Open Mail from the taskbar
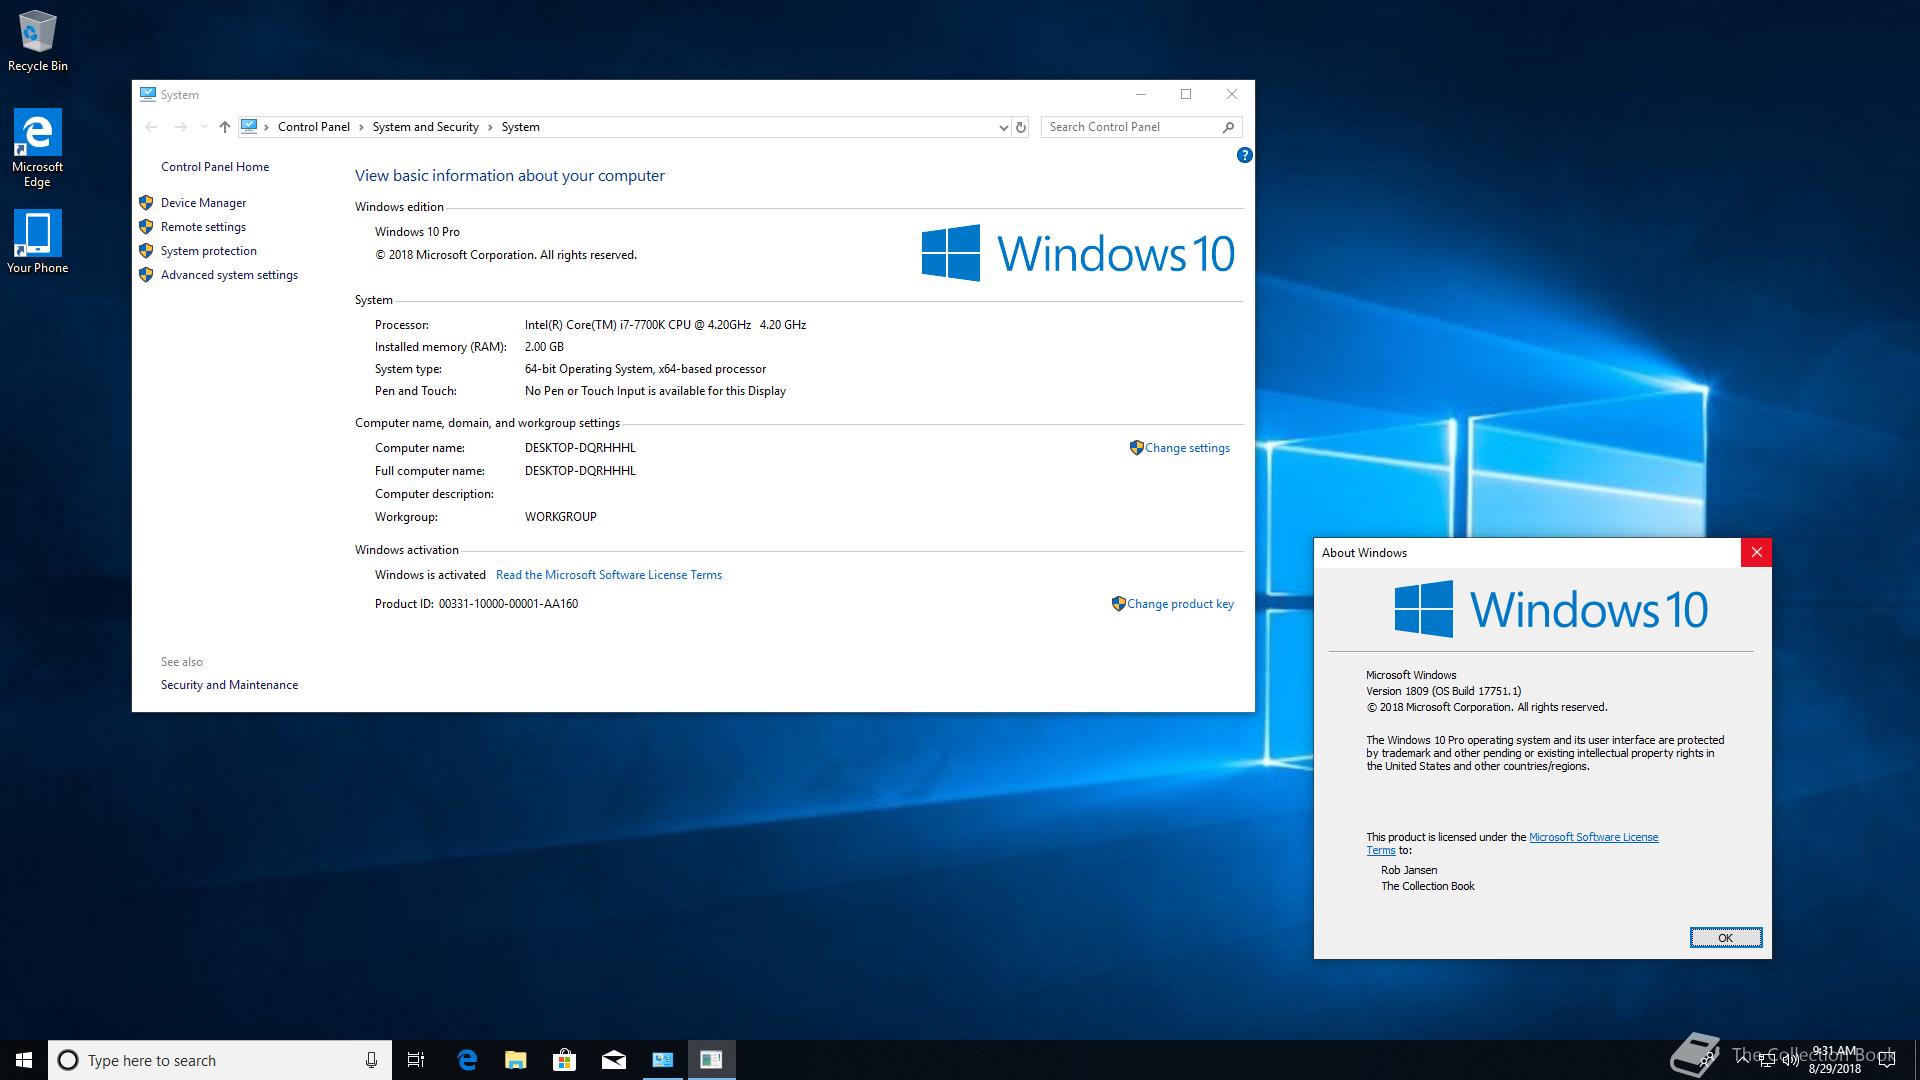Image resolution: width=1920 pixels, height=1080 pixels. (613, 1060)
